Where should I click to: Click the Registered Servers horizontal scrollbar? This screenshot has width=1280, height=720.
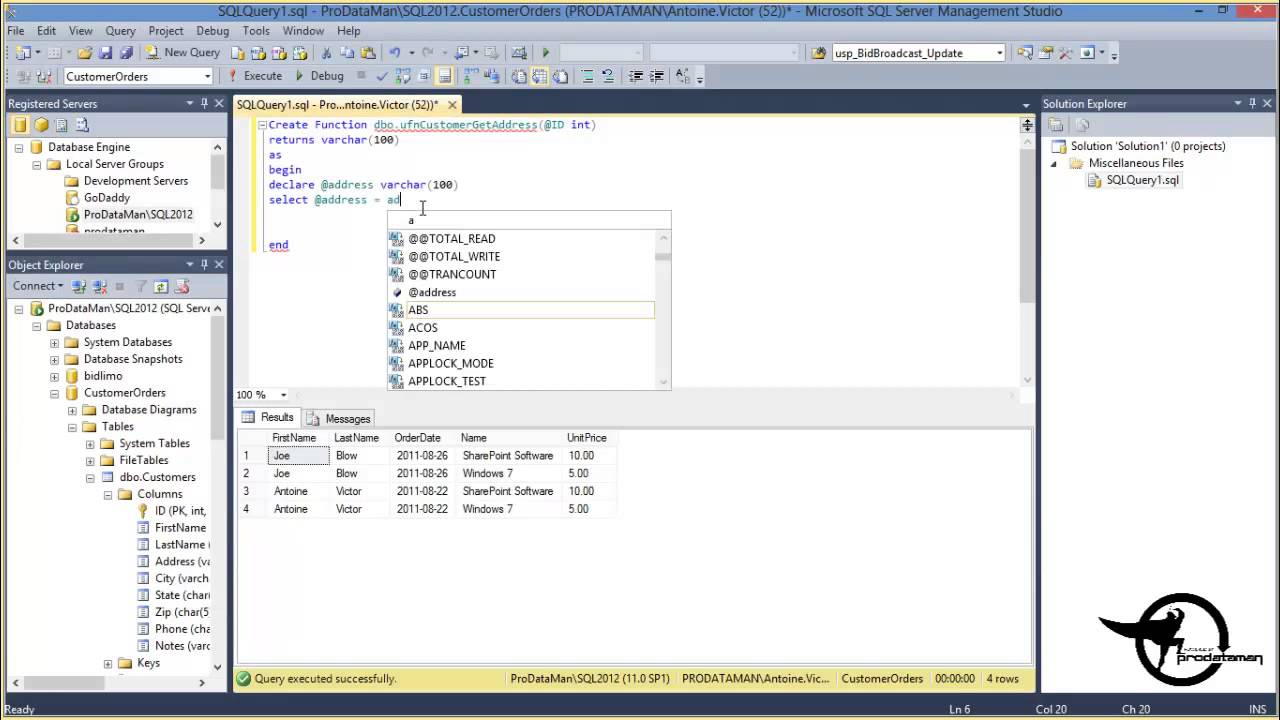pos(108,240)
